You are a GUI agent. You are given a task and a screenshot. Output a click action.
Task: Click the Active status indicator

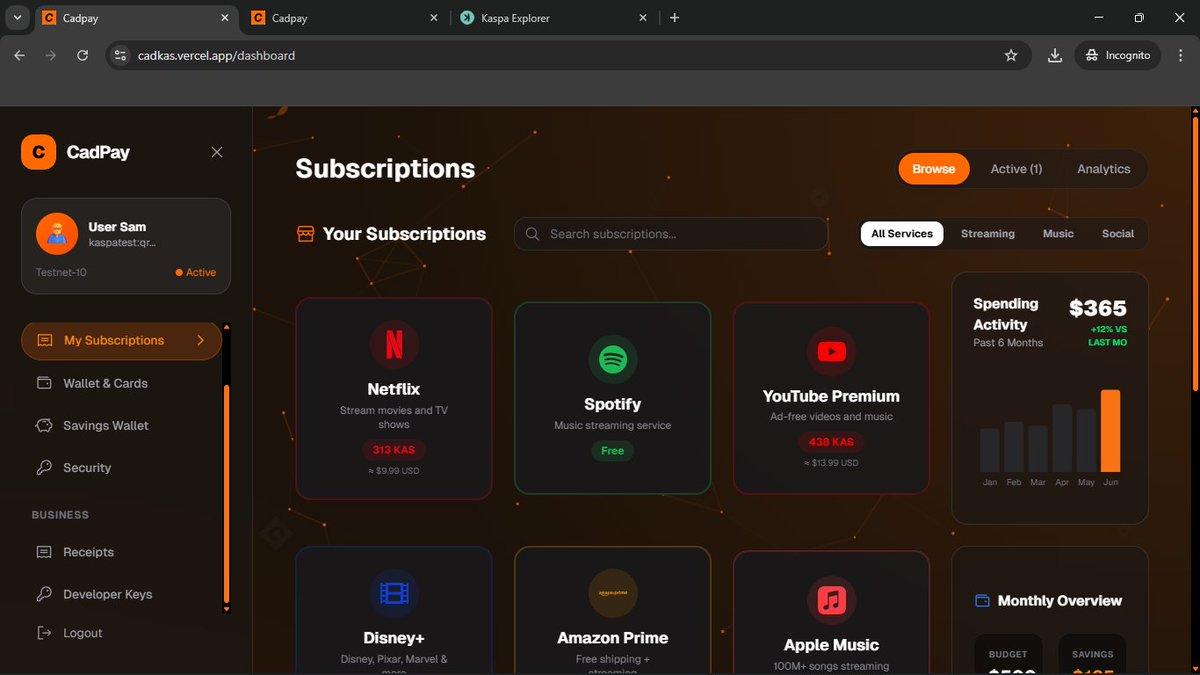pos(196,272)
